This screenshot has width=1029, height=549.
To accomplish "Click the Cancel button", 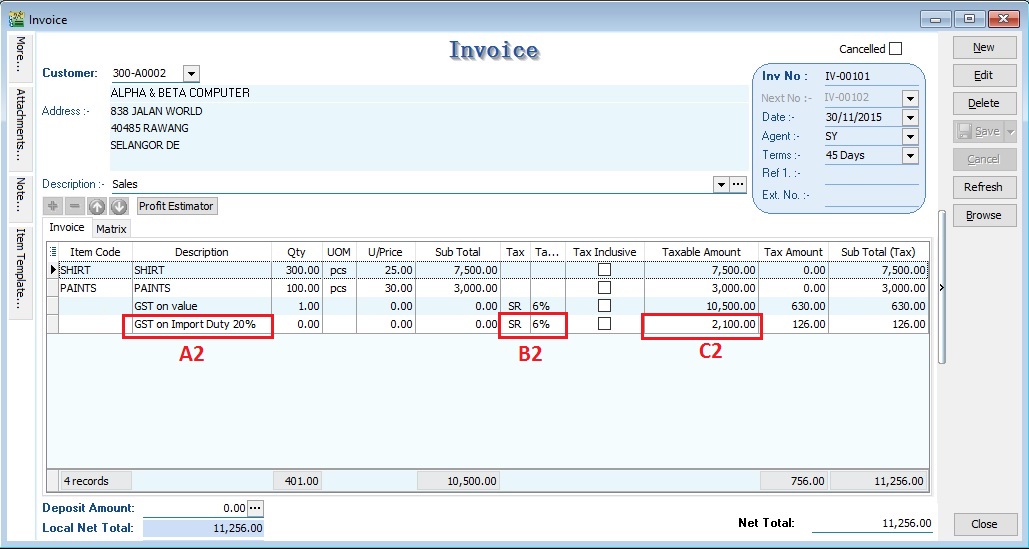I will (x=983, y=159).
